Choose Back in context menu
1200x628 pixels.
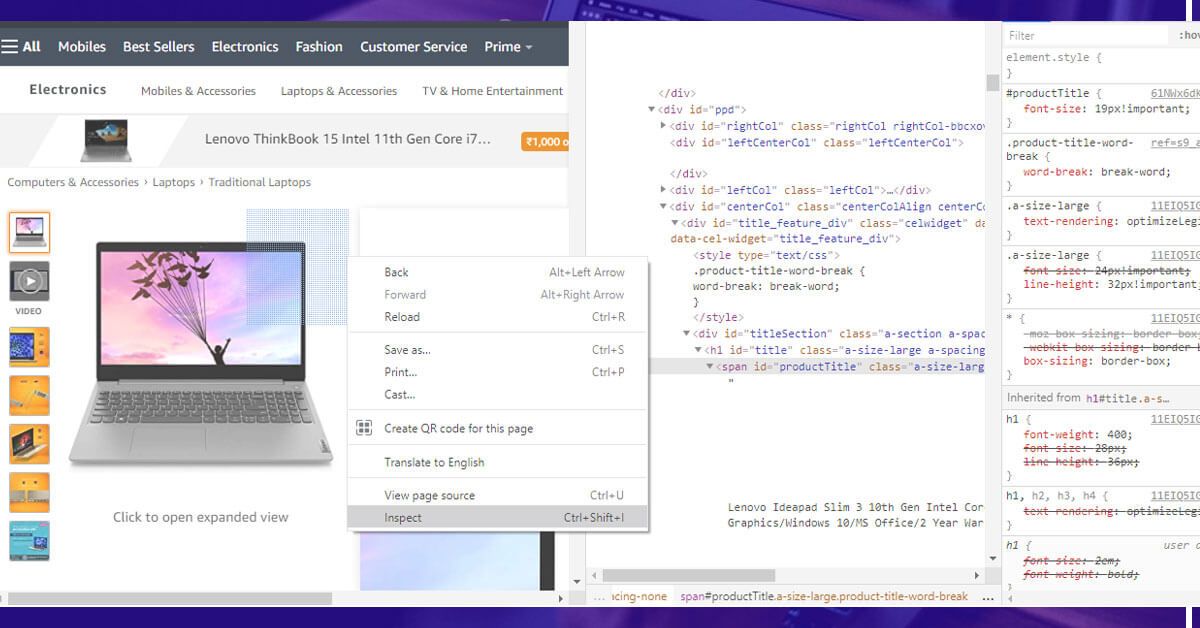click(498, 272)
